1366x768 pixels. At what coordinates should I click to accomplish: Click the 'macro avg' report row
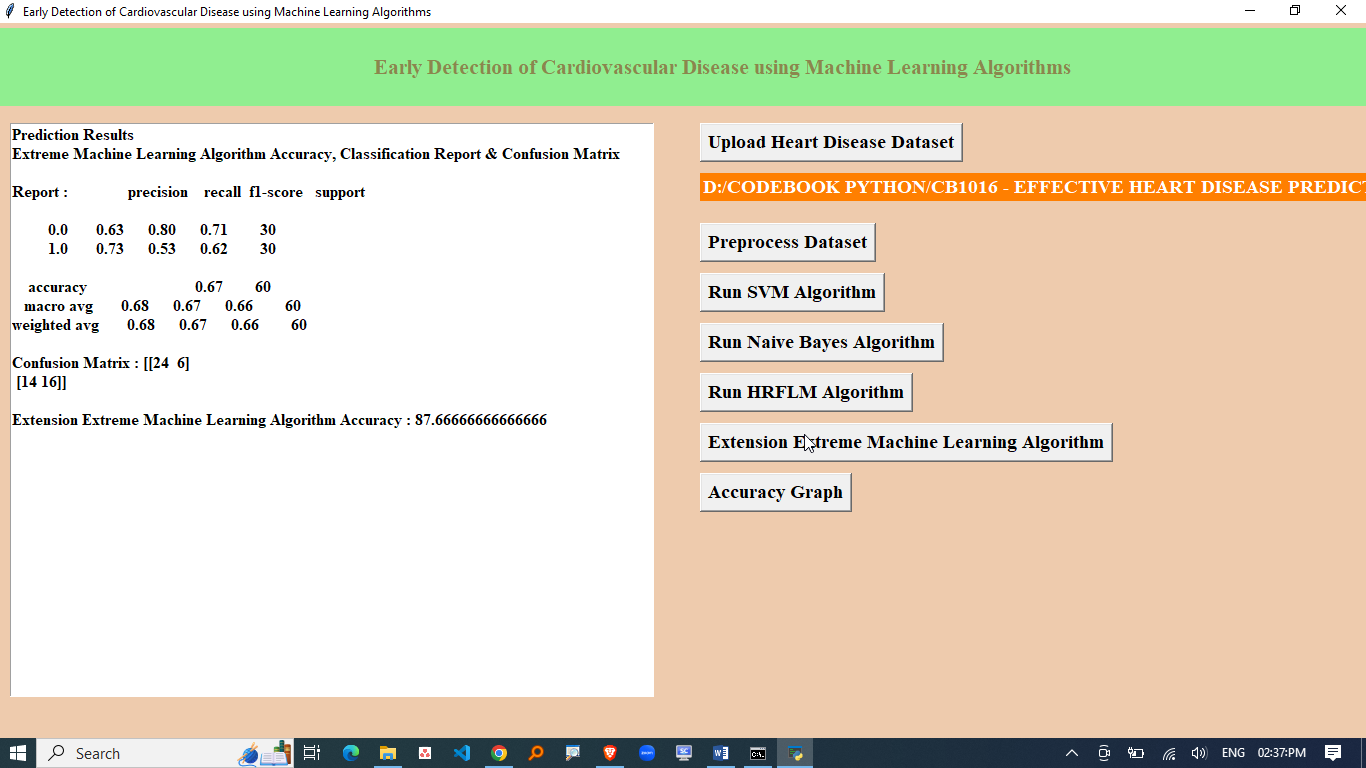162,306
